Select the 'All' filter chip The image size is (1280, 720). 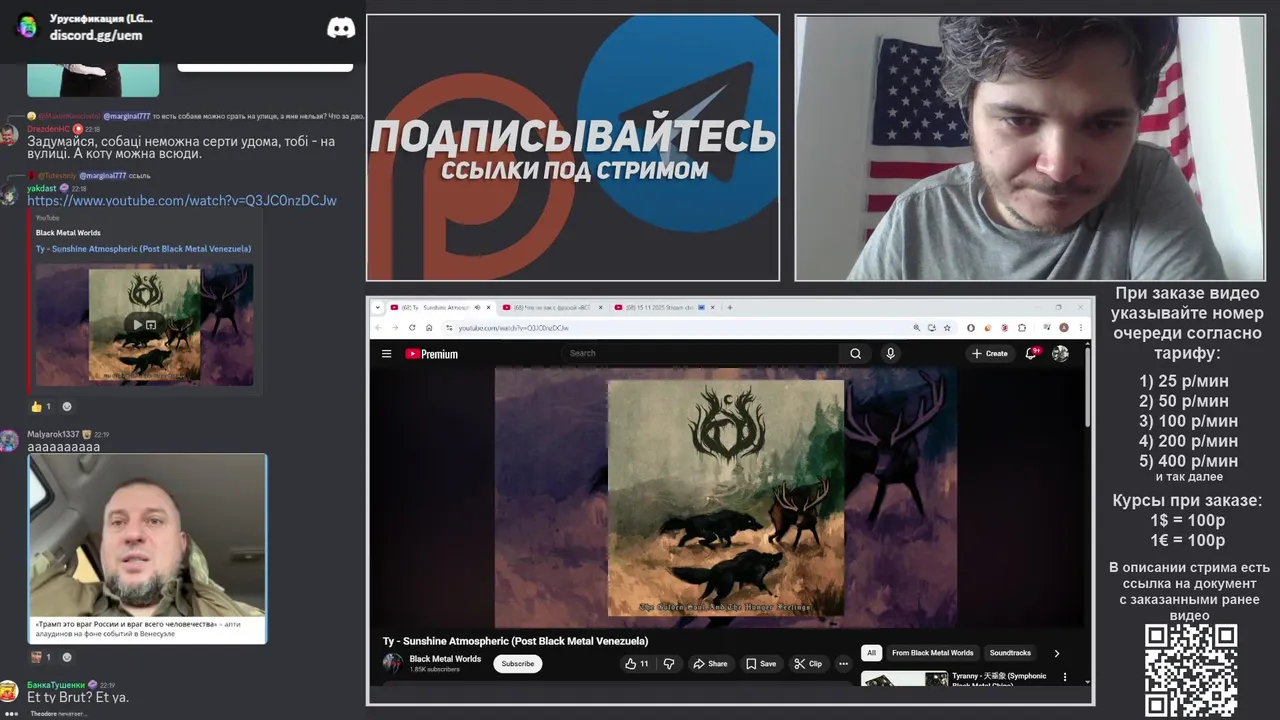[871, 653]
